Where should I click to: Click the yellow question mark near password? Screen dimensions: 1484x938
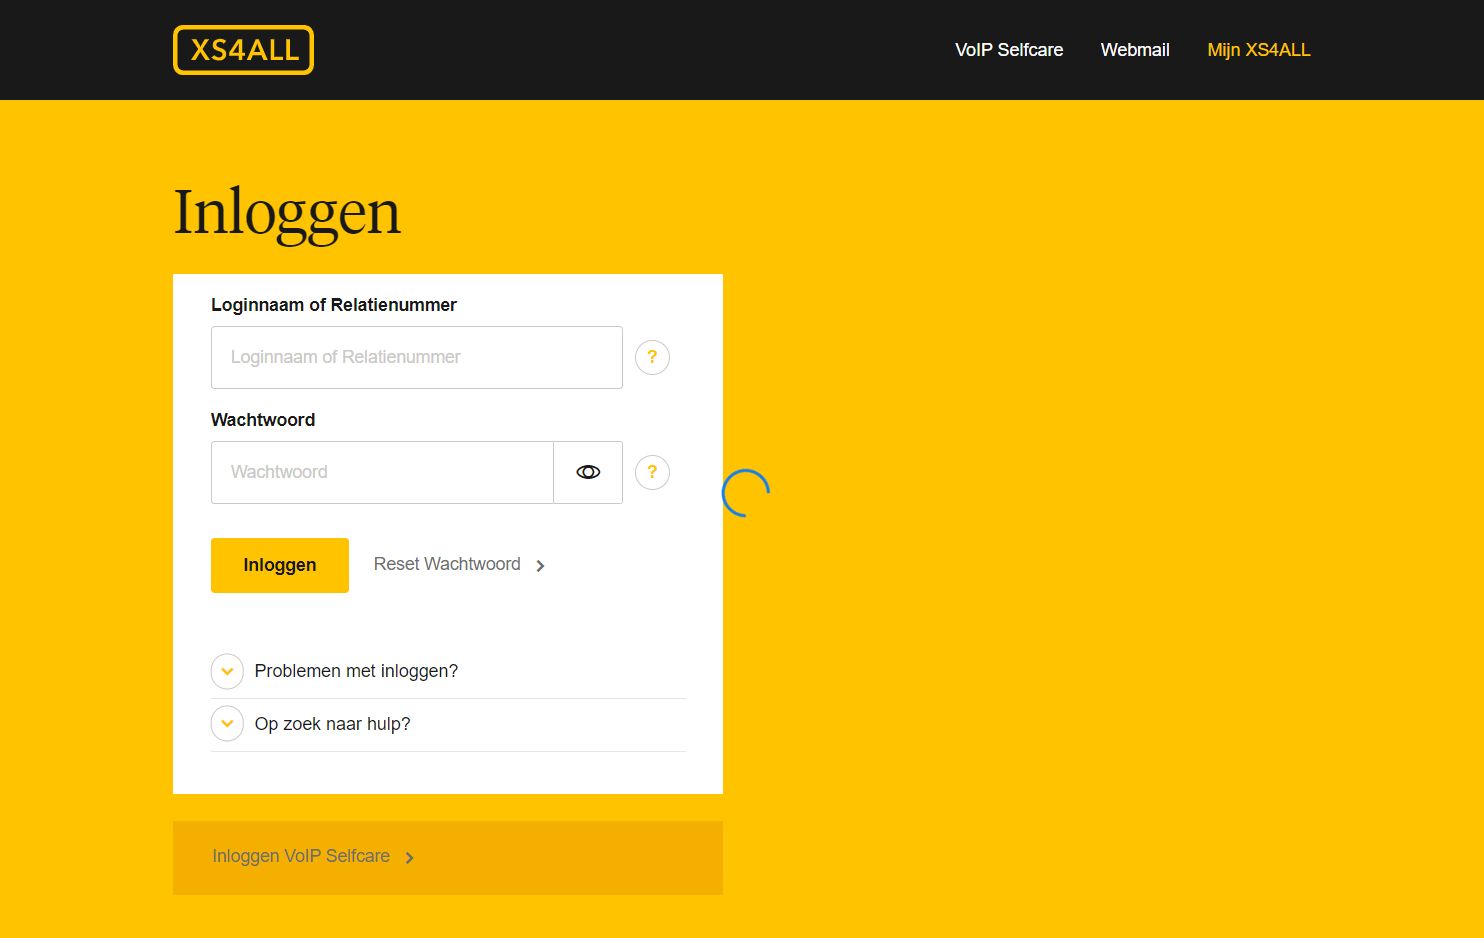coord(652,472)
